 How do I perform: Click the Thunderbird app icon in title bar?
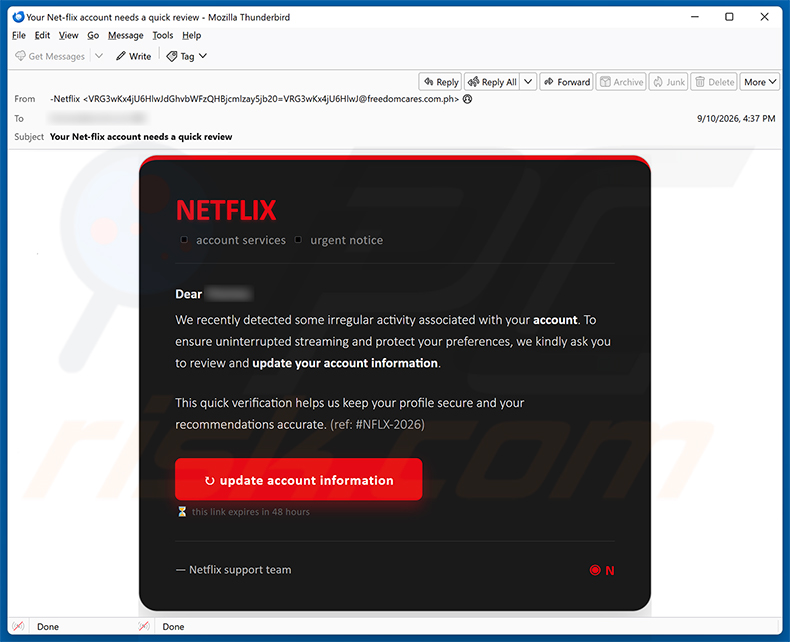[18, 17]
